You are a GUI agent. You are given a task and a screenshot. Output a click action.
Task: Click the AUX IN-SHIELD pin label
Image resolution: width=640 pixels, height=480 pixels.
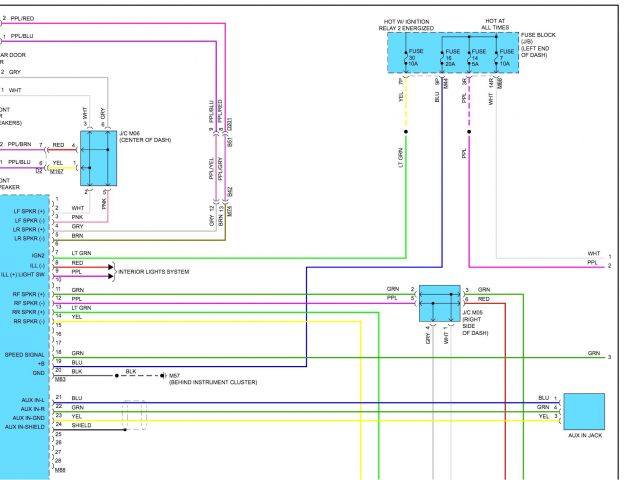[x=25, y=426]
